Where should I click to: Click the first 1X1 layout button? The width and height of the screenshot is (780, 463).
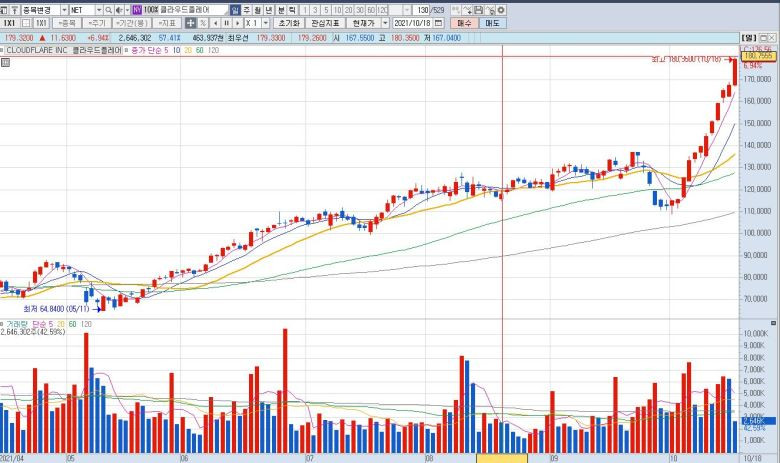[x=10, y=23]
